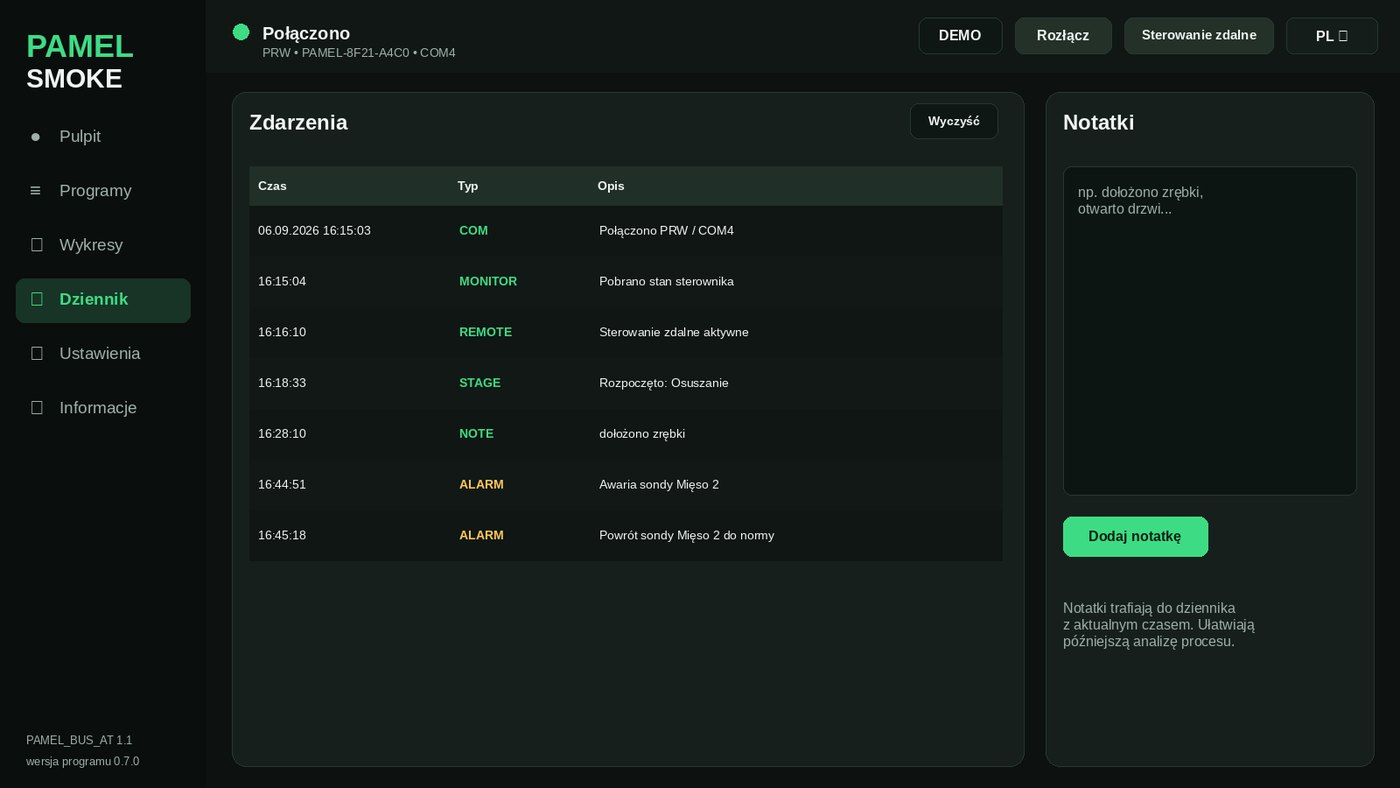The height and width of the screenshot is (788, 1400).
Task: Click 'Awaria sondy Mięso 2' alarm description
Action: [x=659, y=485]
